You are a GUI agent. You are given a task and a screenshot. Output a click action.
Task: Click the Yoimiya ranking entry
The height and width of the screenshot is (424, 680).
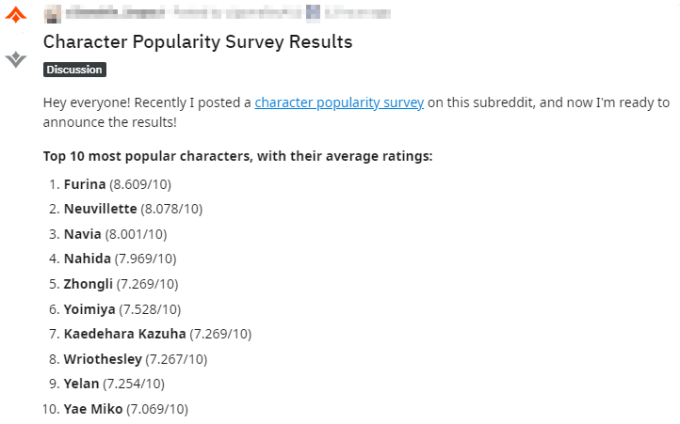pyautogui.click(x=91, y=309)
